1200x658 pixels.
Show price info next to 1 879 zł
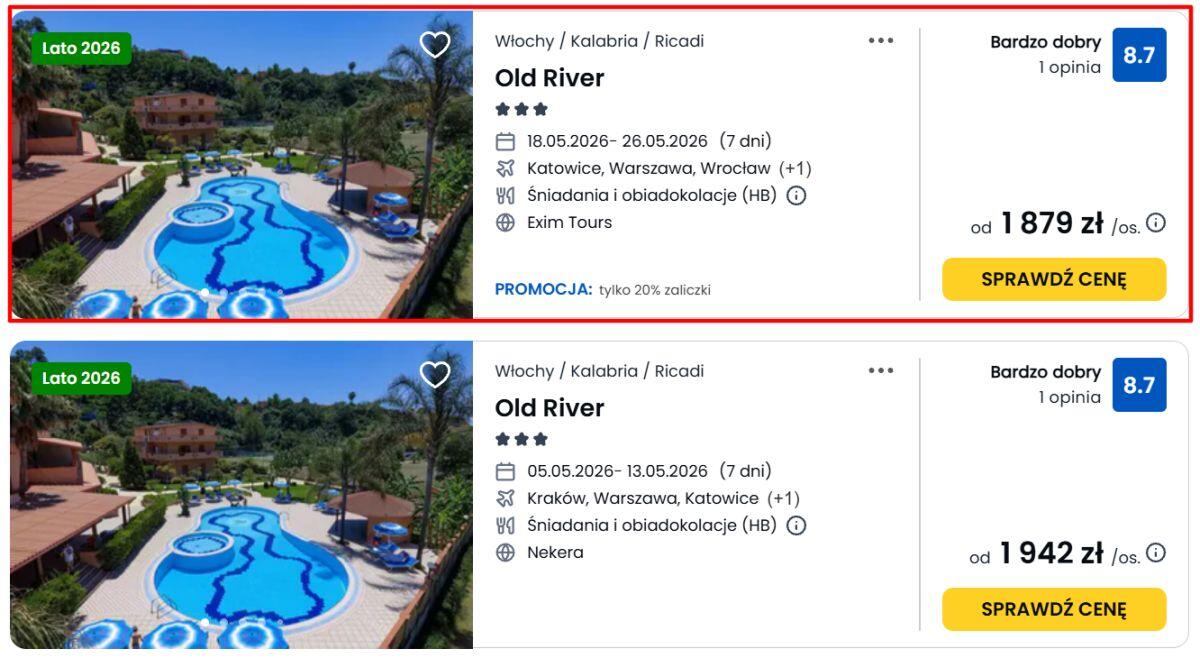point(1156,223)
